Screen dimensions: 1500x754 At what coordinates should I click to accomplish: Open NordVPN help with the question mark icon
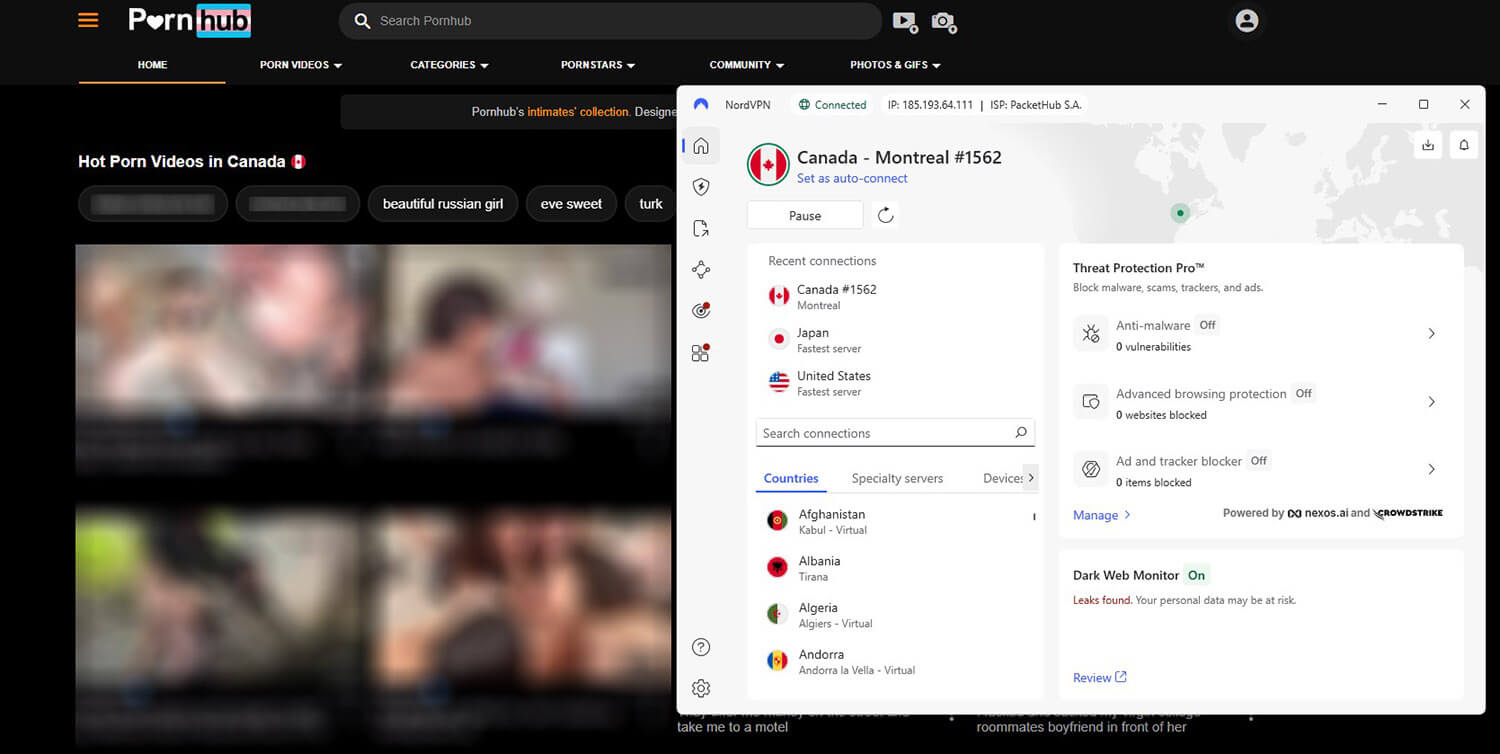(701, 647)
